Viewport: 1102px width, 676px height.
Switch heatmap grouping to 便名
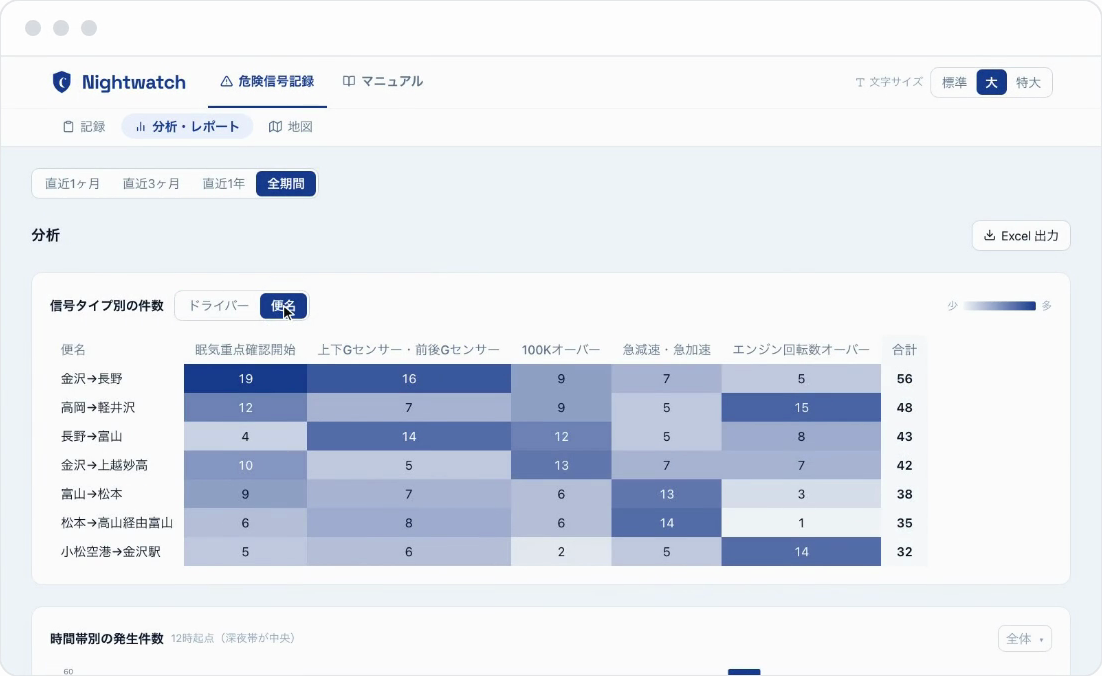pos(283,306)
